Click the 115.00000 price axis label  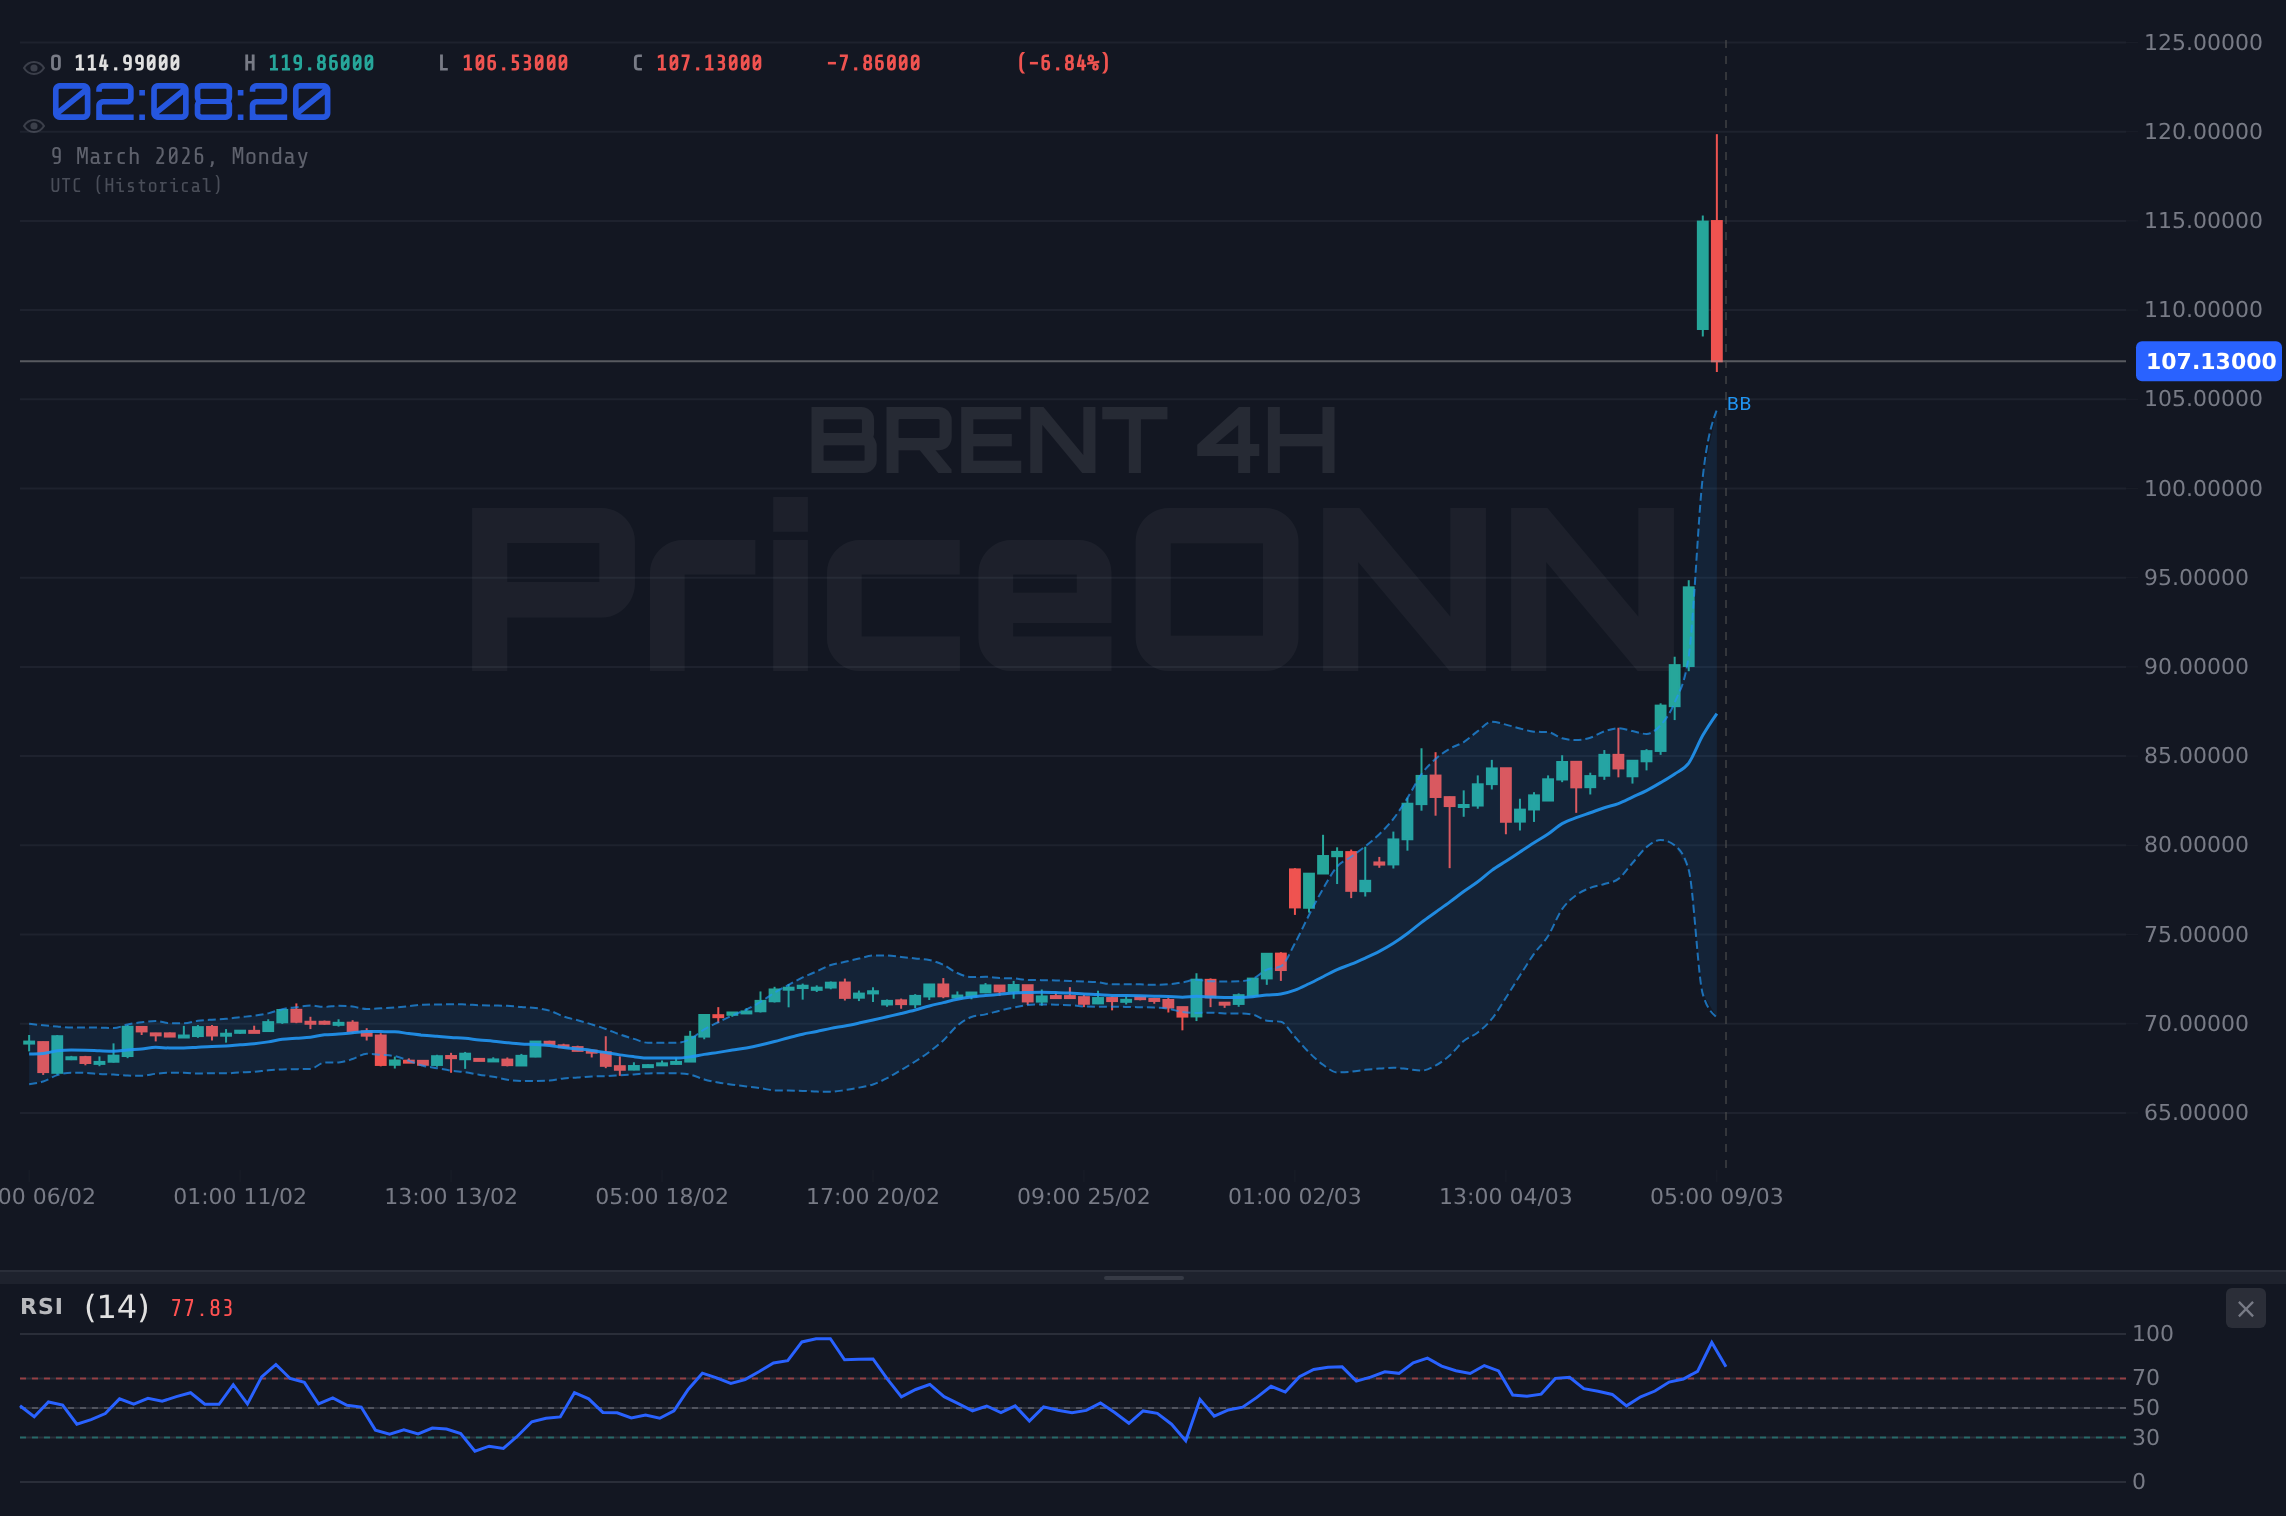tap(2203, 221)
